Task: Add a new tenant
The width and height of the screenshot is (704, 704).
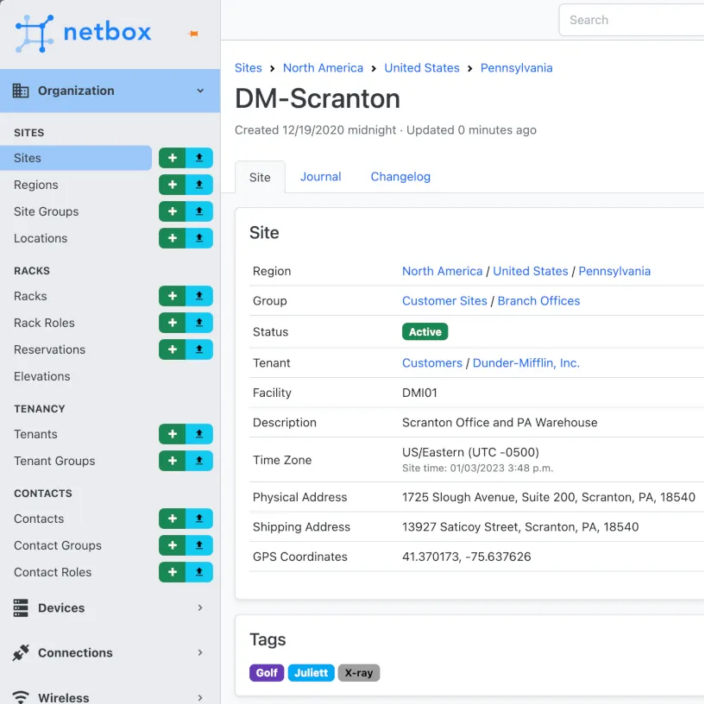Action: tap(172, 434)
